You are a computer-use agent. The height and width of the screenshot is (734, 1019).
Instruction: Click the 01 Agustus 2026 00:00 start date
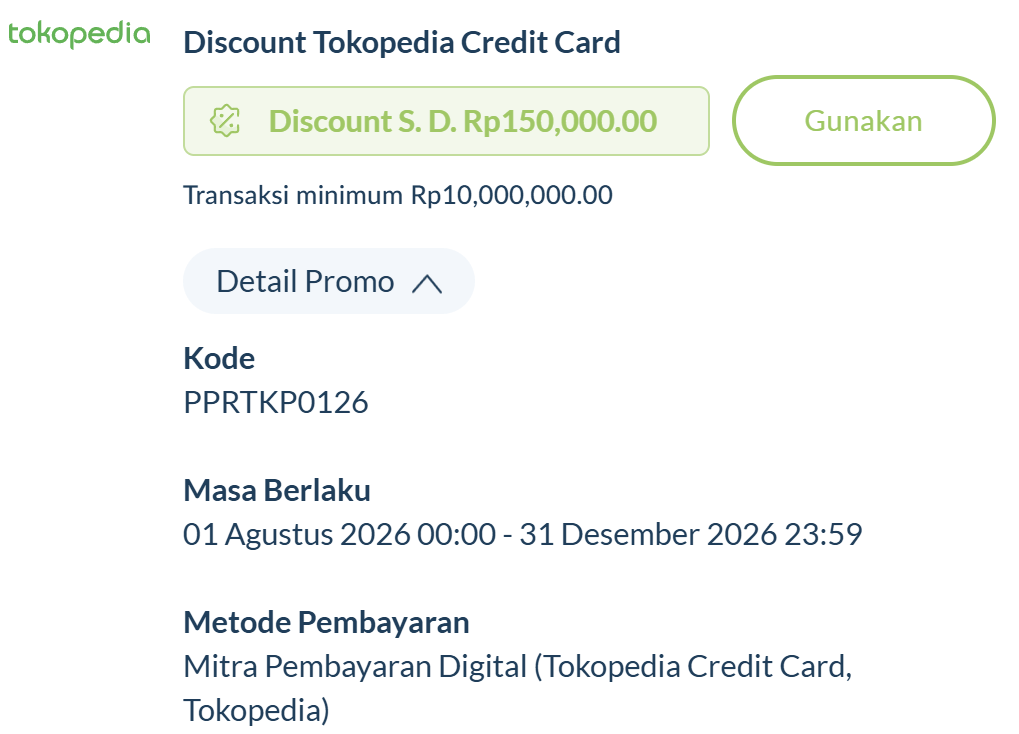click(340, 534)
